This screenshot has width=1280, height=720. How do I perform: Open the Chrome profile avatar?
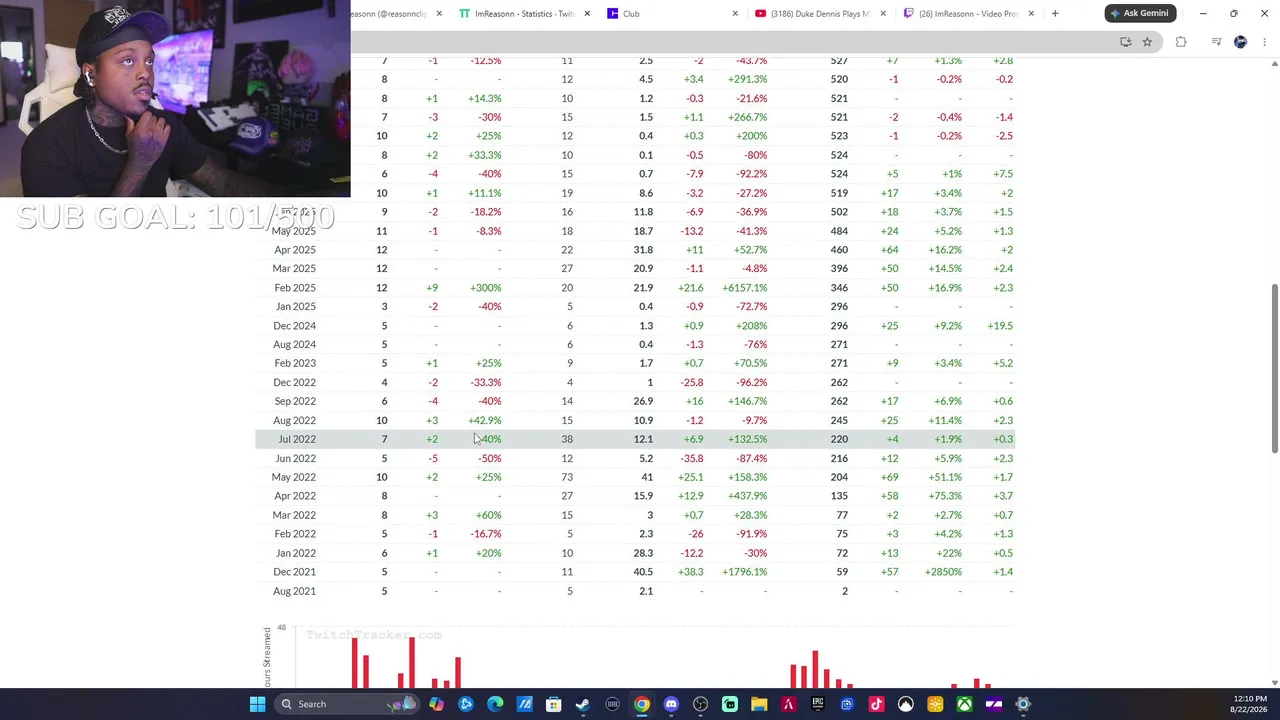click(1241, 42)
